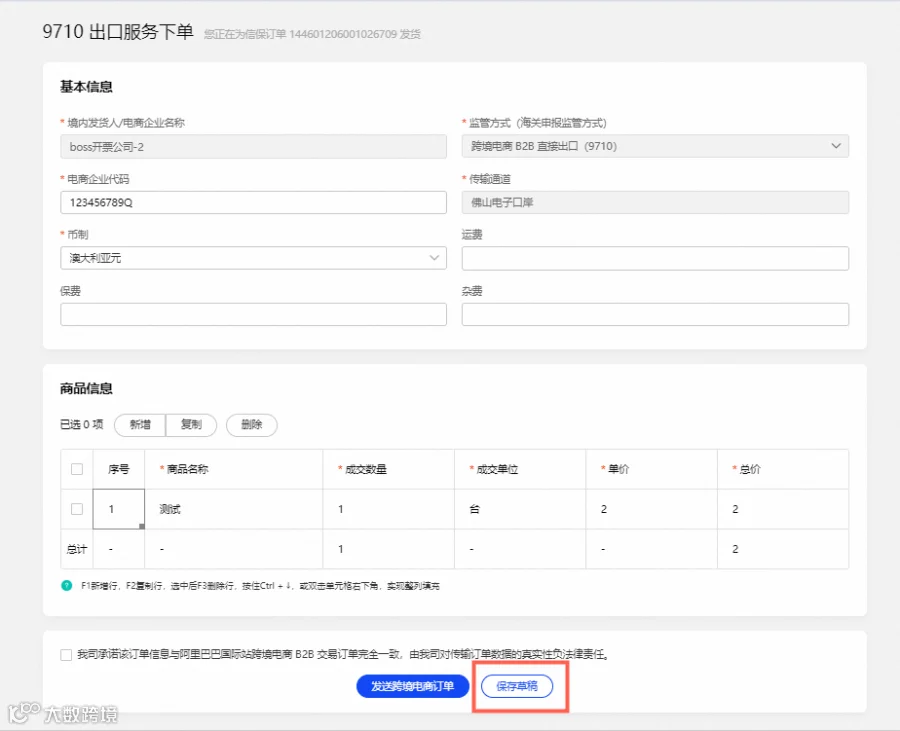The image size is (900, 731).
Task: Open the 币制 currency dropdown arrow
Action: tap(434, 258)
